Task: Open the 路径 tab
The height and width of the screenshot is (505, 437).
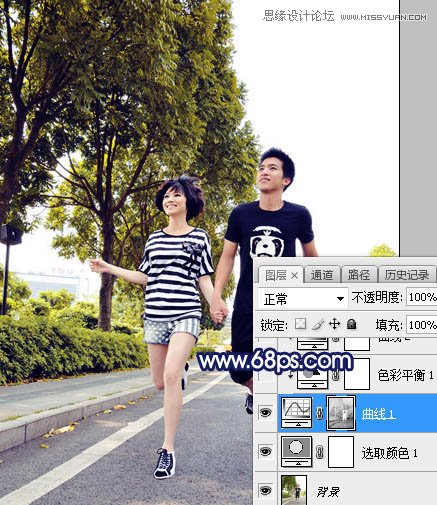Action: coord(359,275)
